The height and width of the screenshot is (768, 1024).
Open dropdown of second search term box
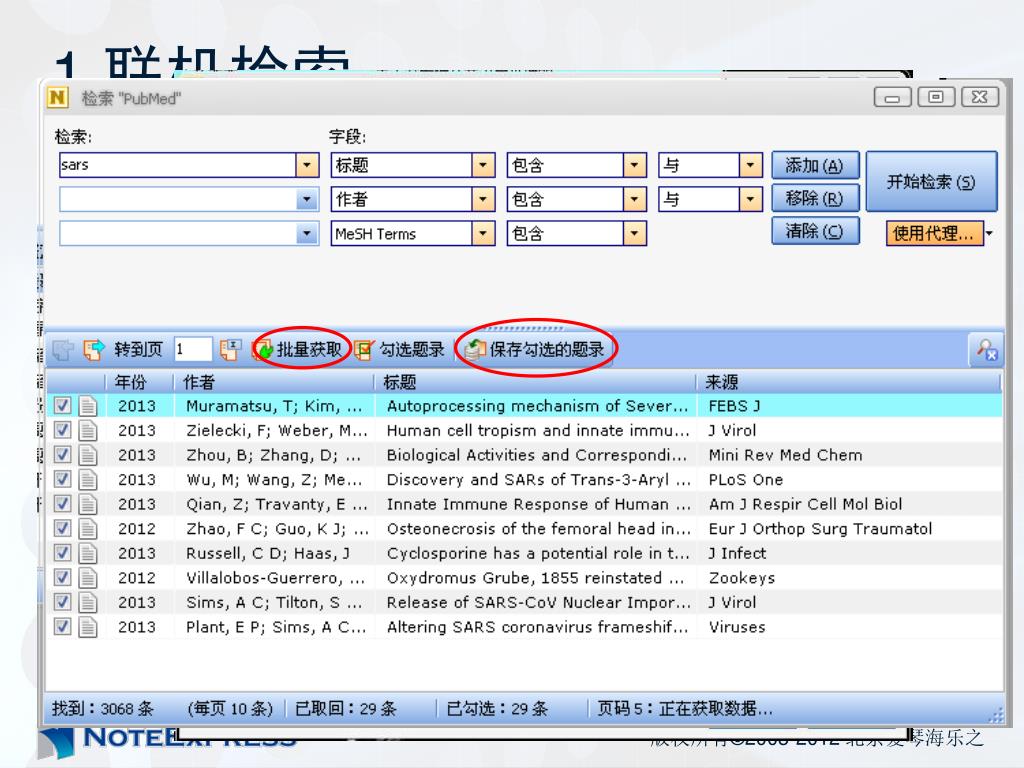[x=307, y=199]
